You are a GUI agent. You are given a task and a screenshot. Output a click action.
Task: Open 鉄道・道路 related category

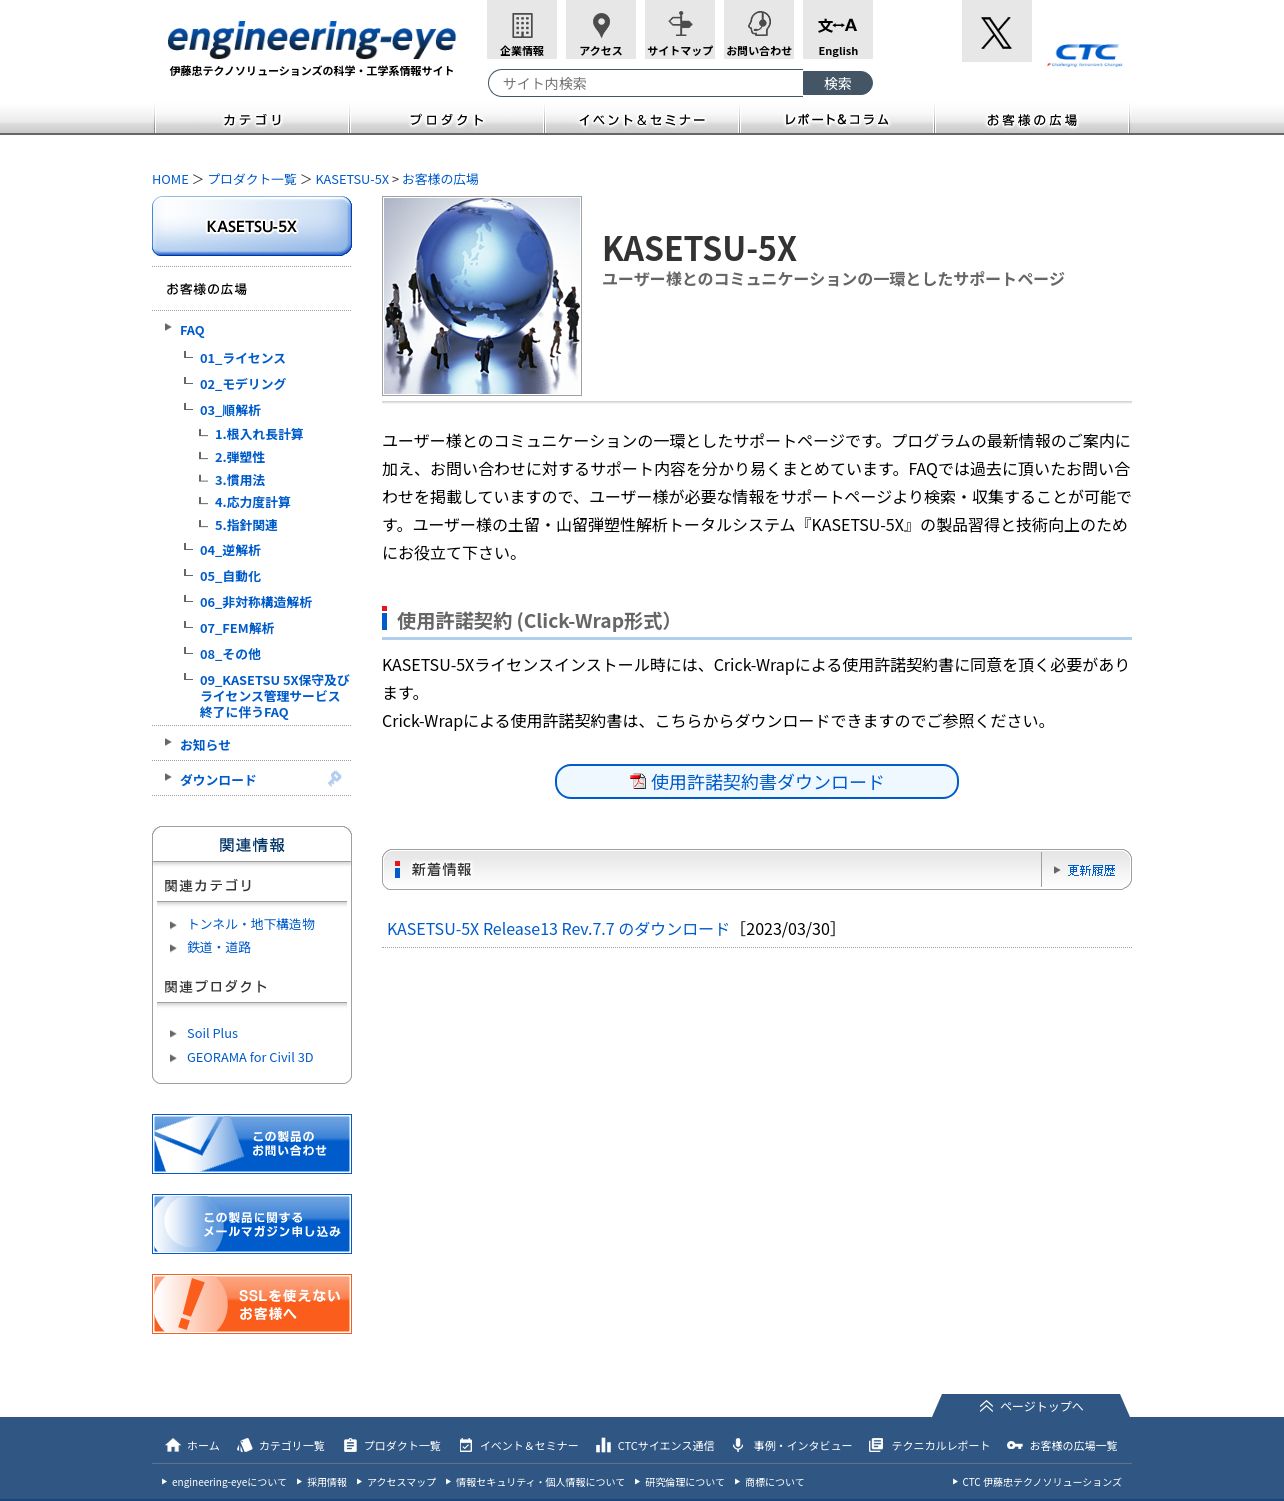[x=219, y=947]
